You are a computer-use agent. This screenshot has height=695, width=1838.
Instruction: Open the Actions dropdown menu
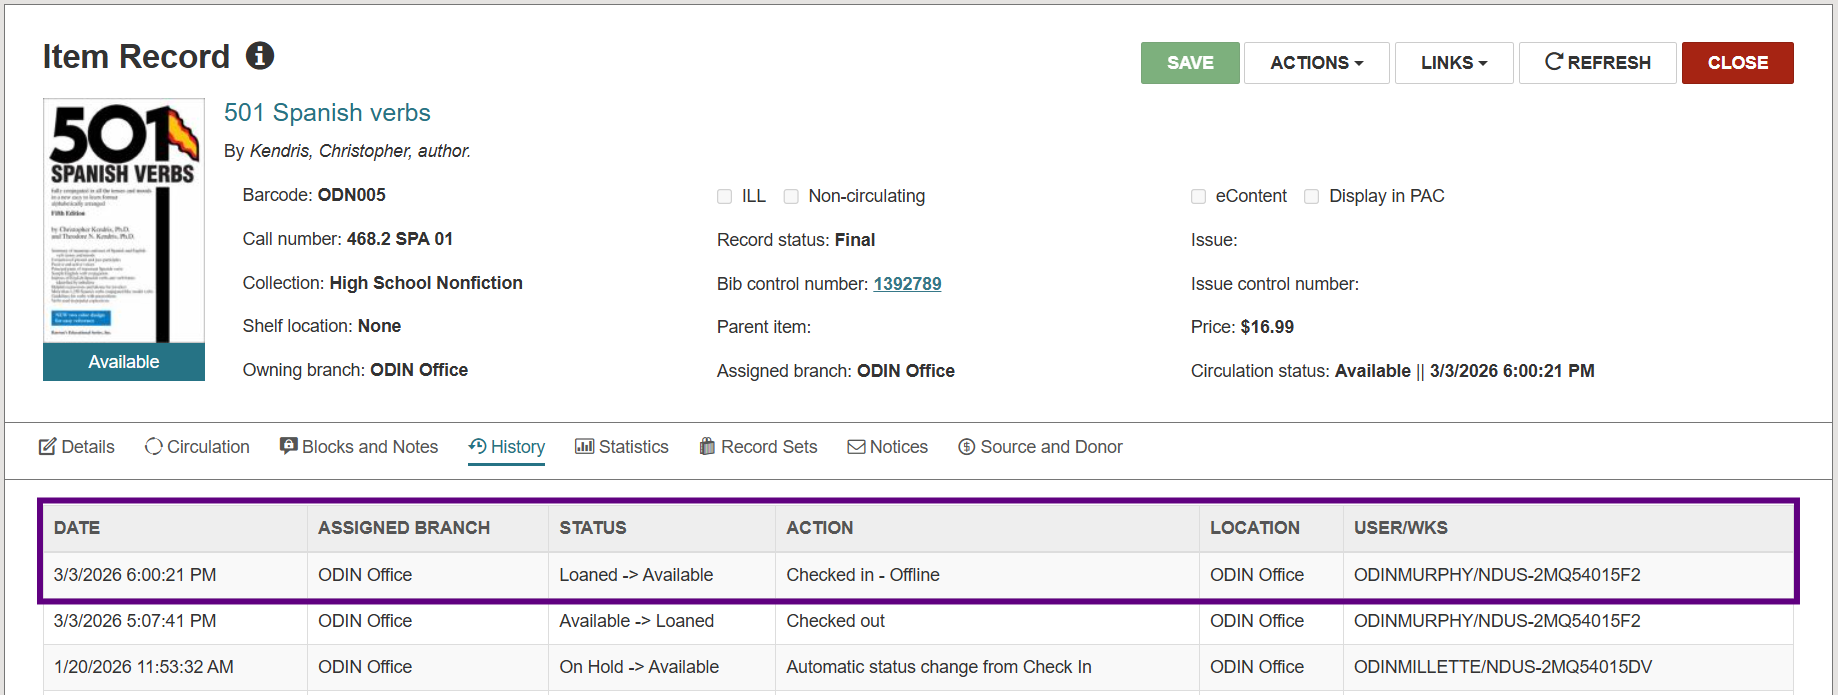point(1316,63)
